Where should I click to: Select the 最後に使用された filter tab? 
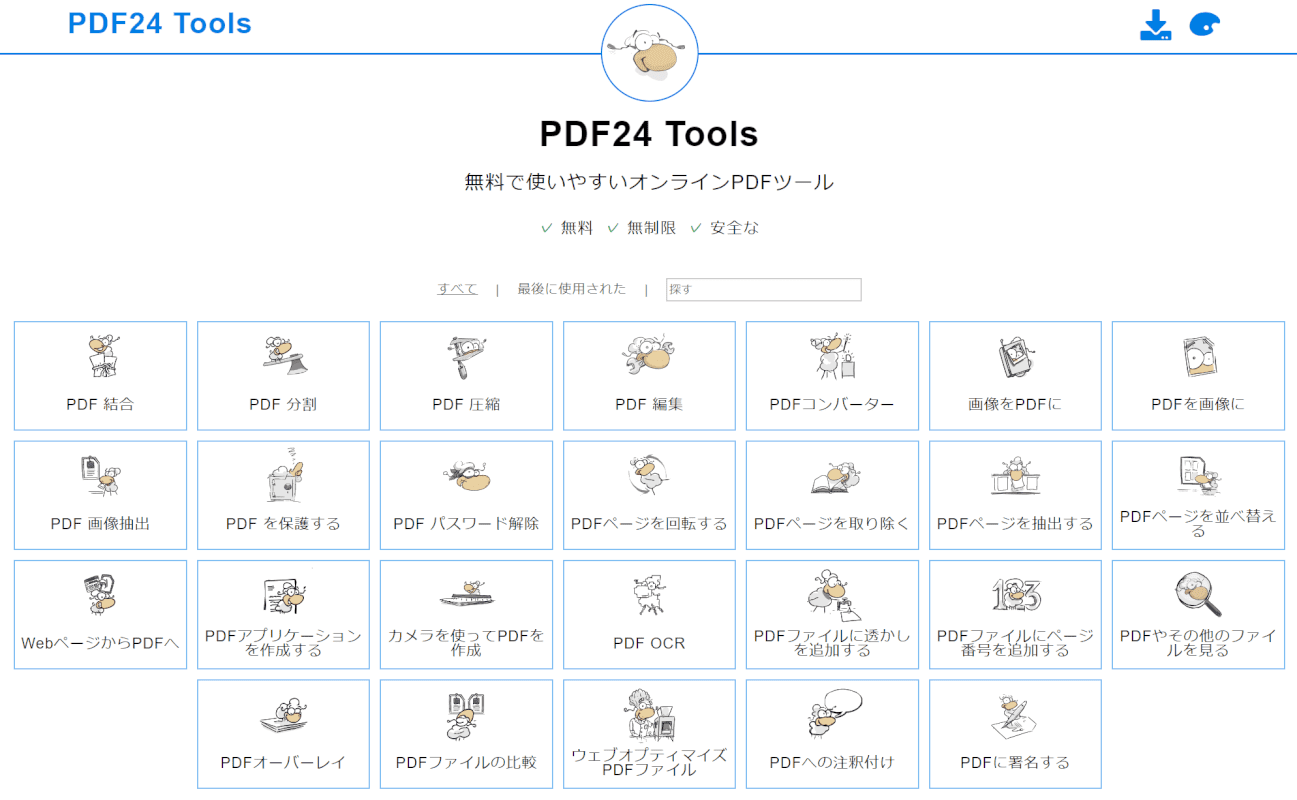(x=572, y=289)
